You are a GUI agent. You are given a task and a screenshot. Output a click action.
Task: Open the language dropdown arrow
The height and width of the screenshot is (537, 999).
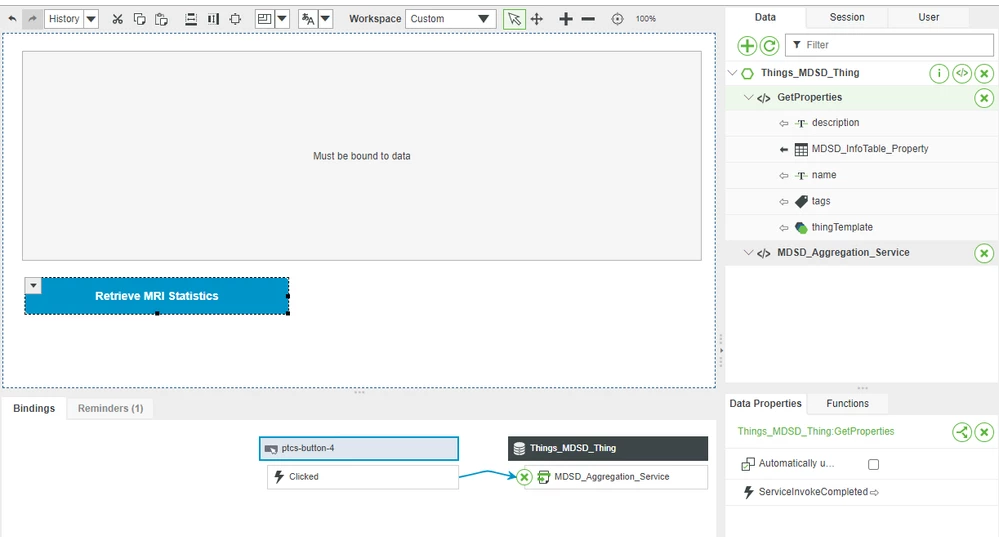coord(326,18)
